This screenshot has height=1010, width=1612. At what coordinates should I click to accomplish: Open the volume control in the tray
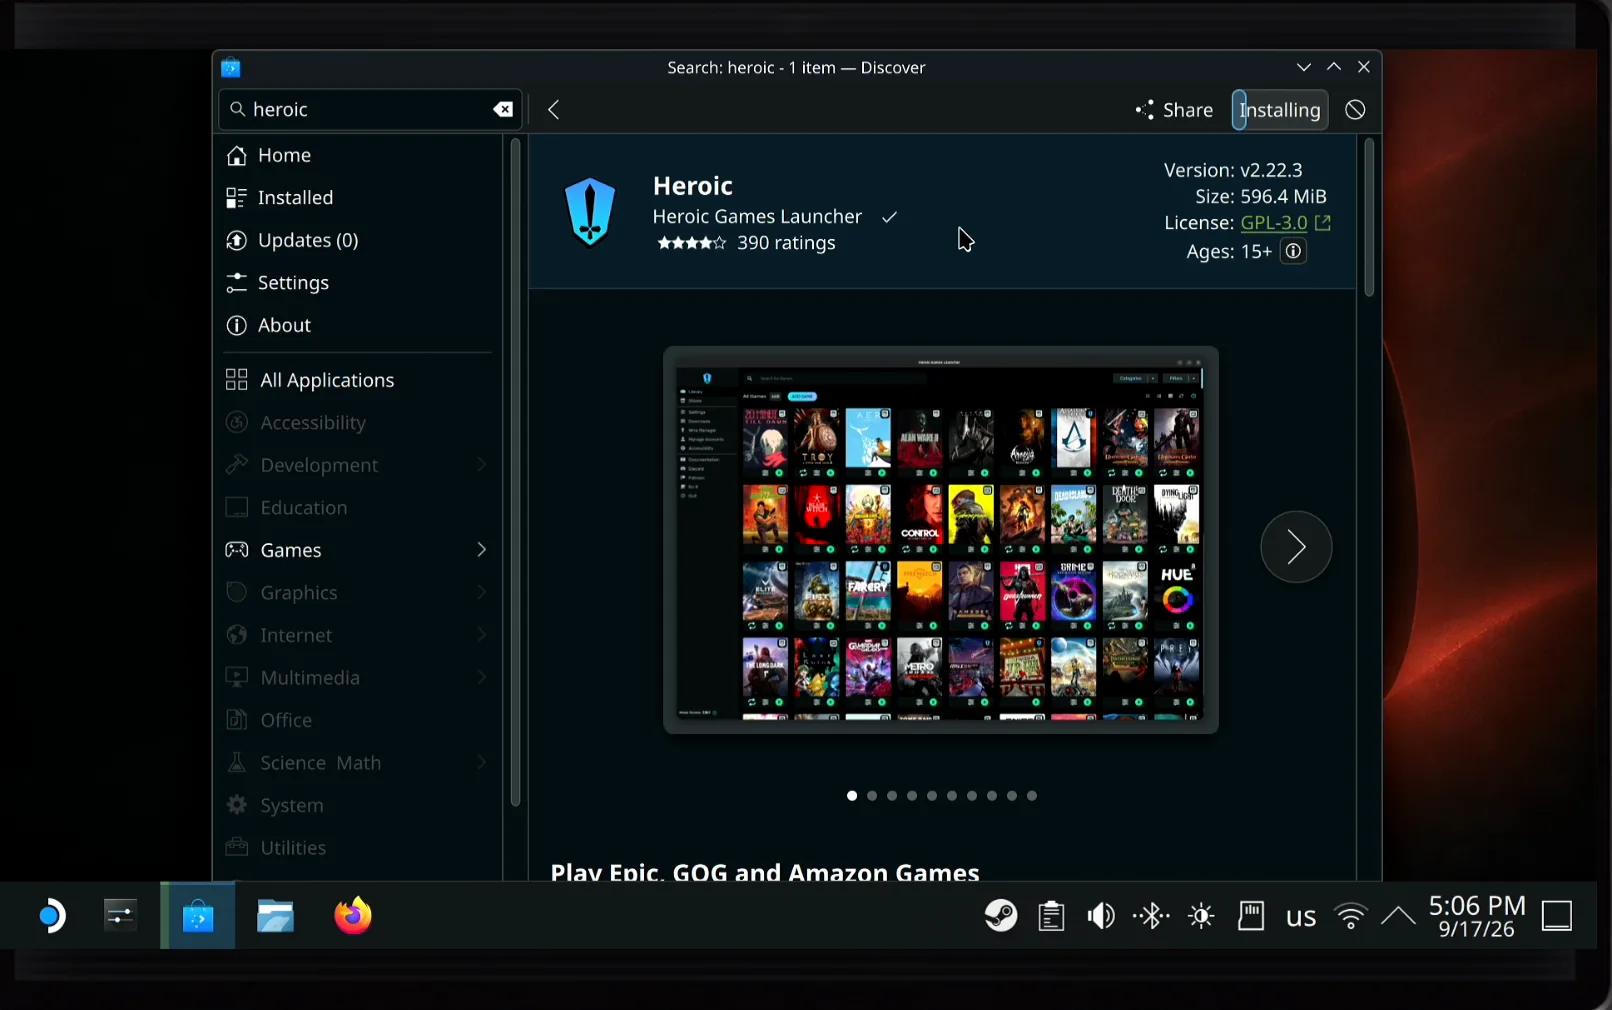[1101, 916]
